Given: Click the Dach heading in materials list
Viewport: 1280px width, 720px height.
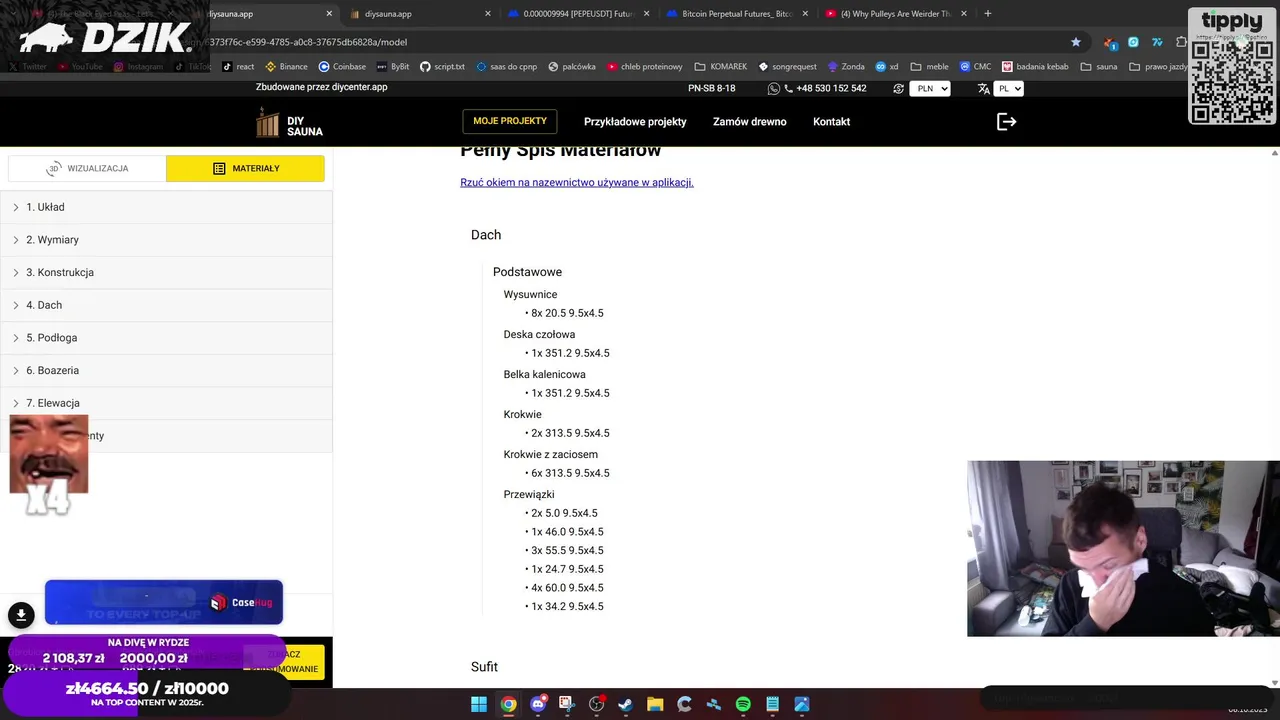Looking at the screenshot, I should click(x=486, y=235).
